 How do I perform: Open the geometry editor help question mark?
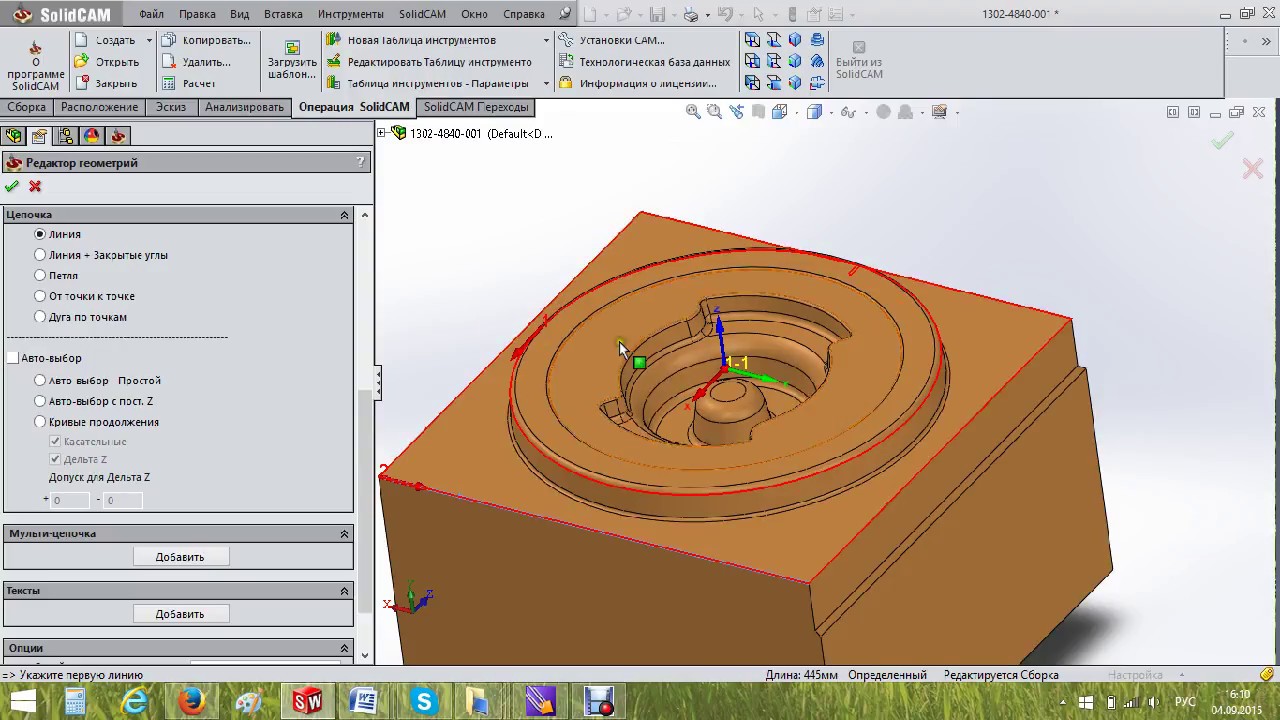(360, 162)
